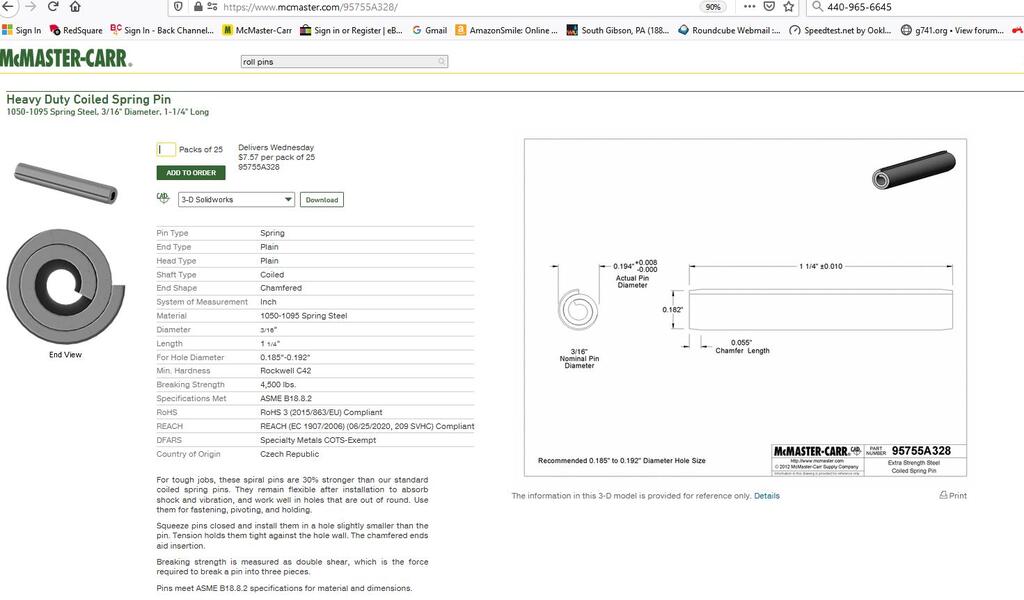Screen dimensions: 1024x600
Task: Click the Print link
Action: coord(958,496)
